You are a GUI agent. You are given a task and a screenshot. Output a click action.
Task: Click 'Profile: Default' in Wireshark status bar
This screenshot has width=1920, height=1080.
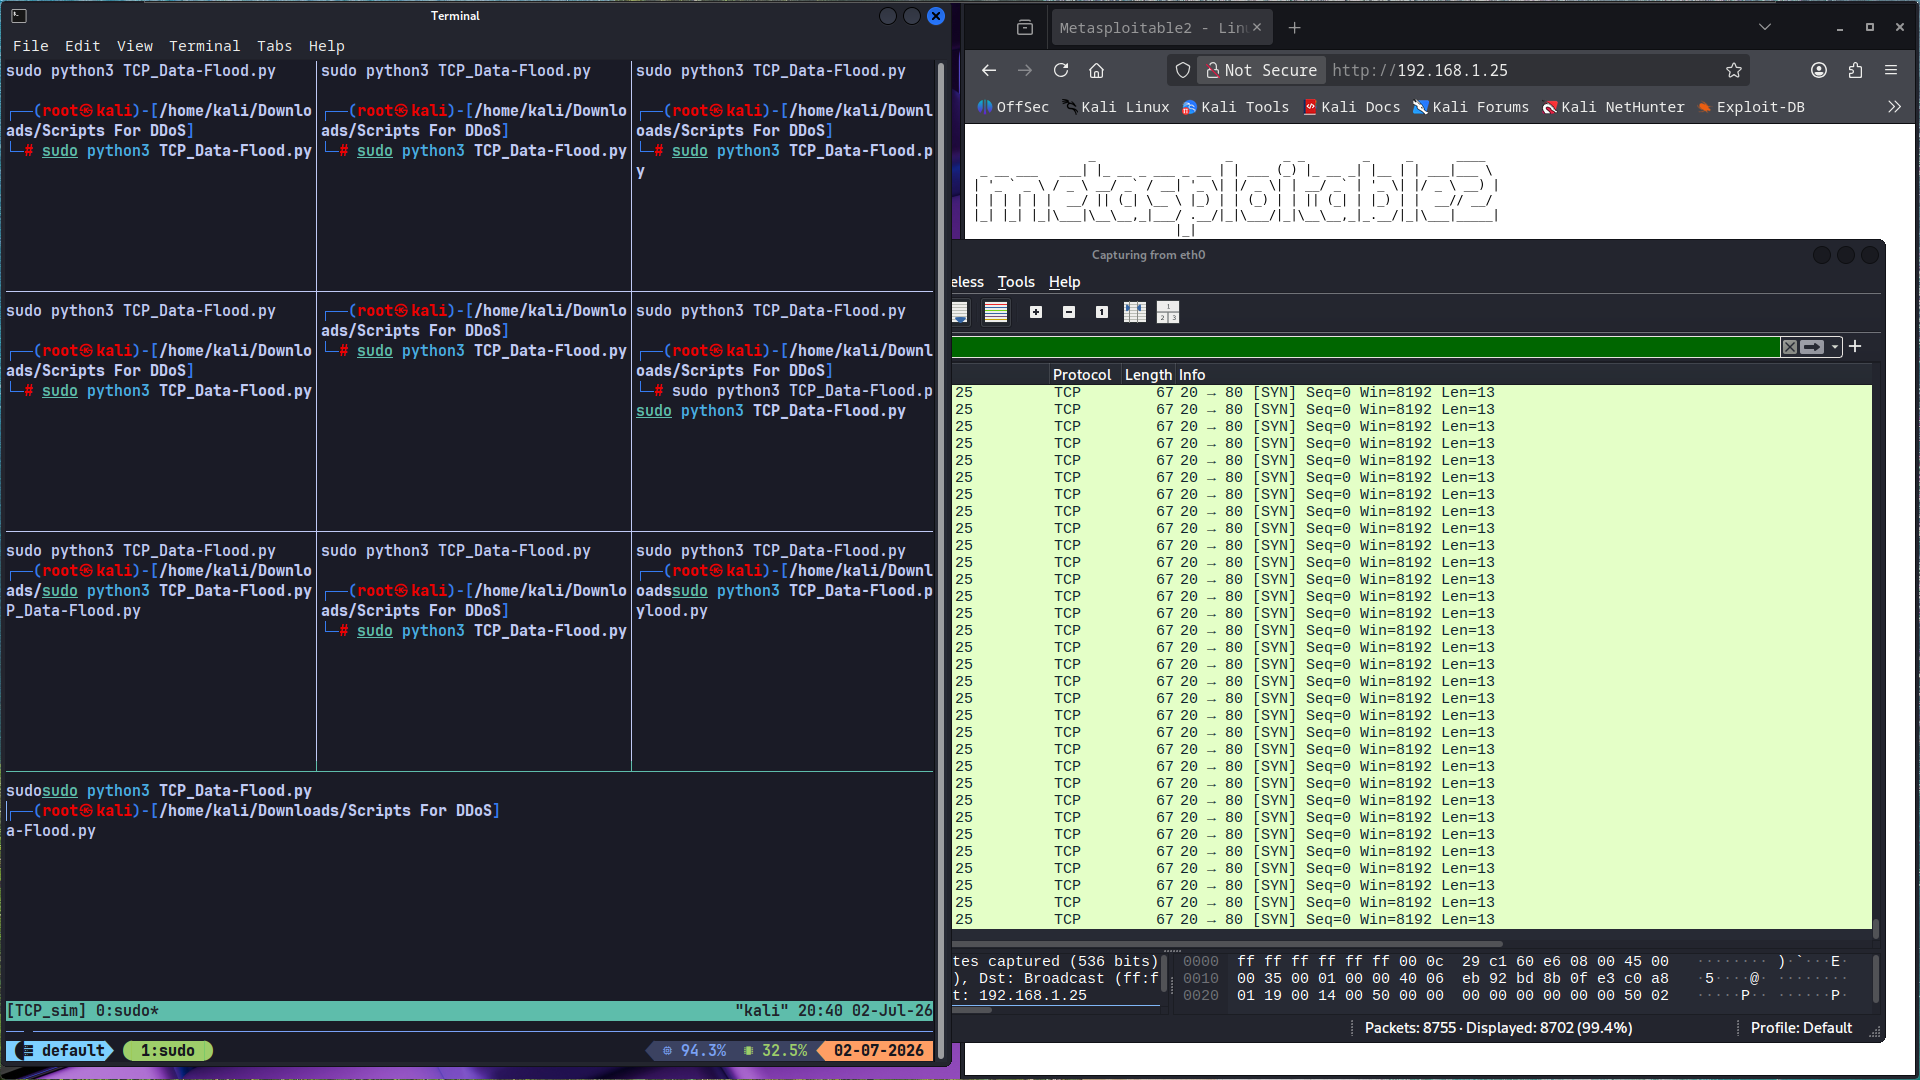(1801, 1028)
